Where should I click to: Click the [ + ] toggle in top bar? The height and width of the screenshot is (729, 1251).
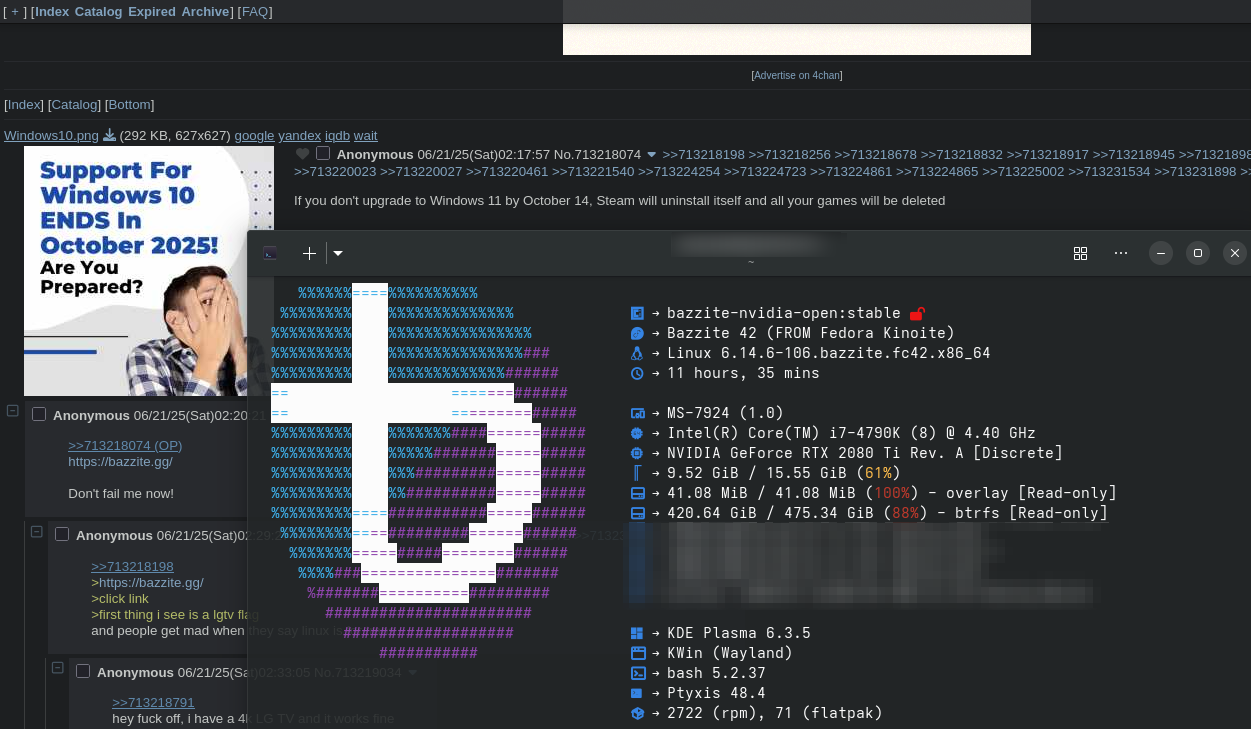coord(15,12)
